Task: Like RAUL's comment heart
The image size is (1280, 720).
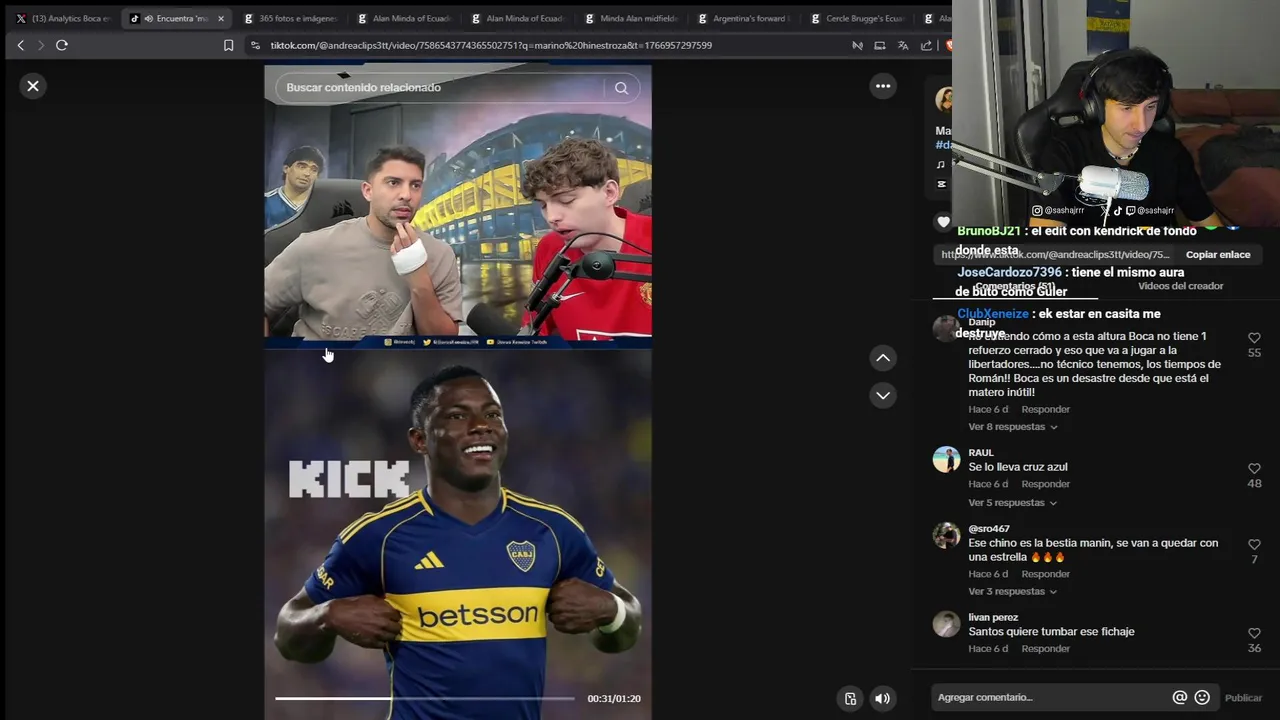Action: click(x=1254, y=469)
